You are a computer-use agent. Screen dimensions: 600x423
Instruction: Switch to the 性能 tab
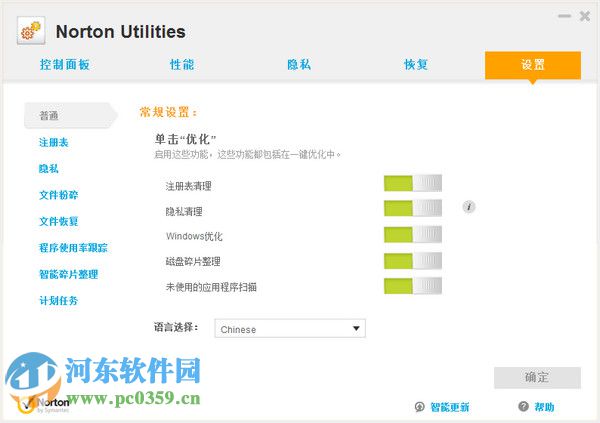[x=182, y=64]
